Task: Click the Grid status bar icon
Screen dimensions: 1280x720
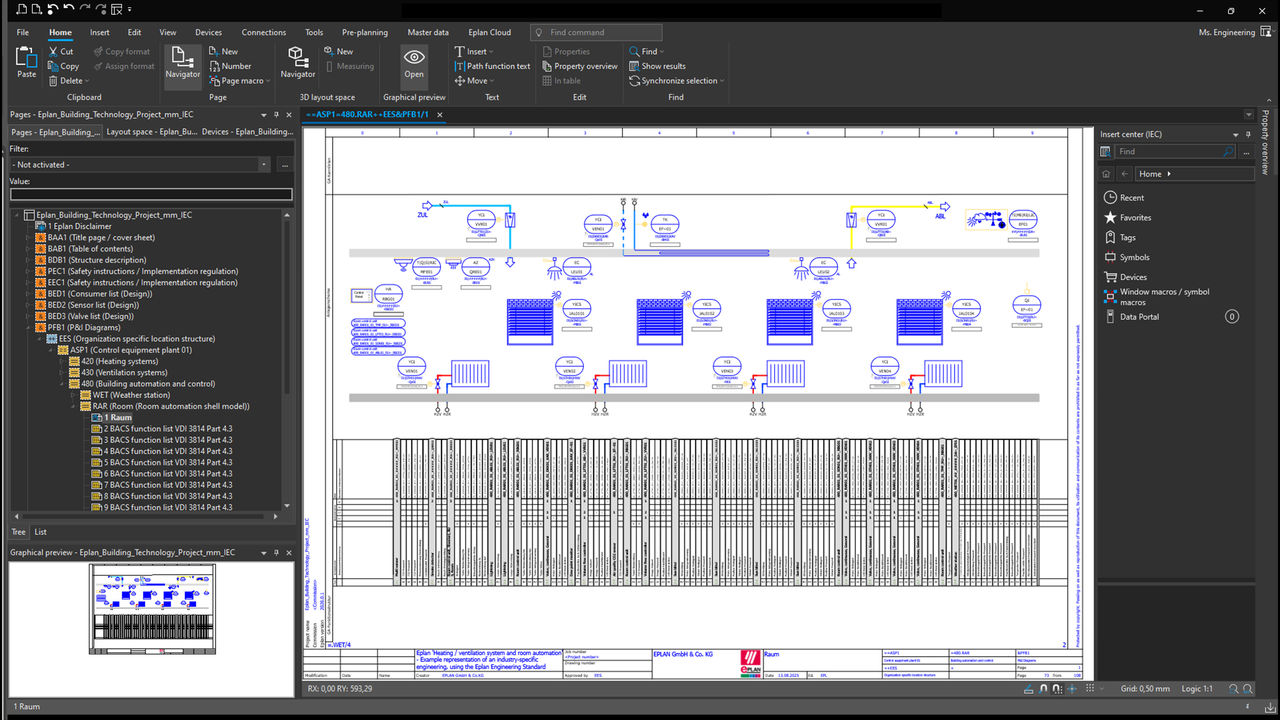Action: pyautogui.click(x=1089, y=689)
